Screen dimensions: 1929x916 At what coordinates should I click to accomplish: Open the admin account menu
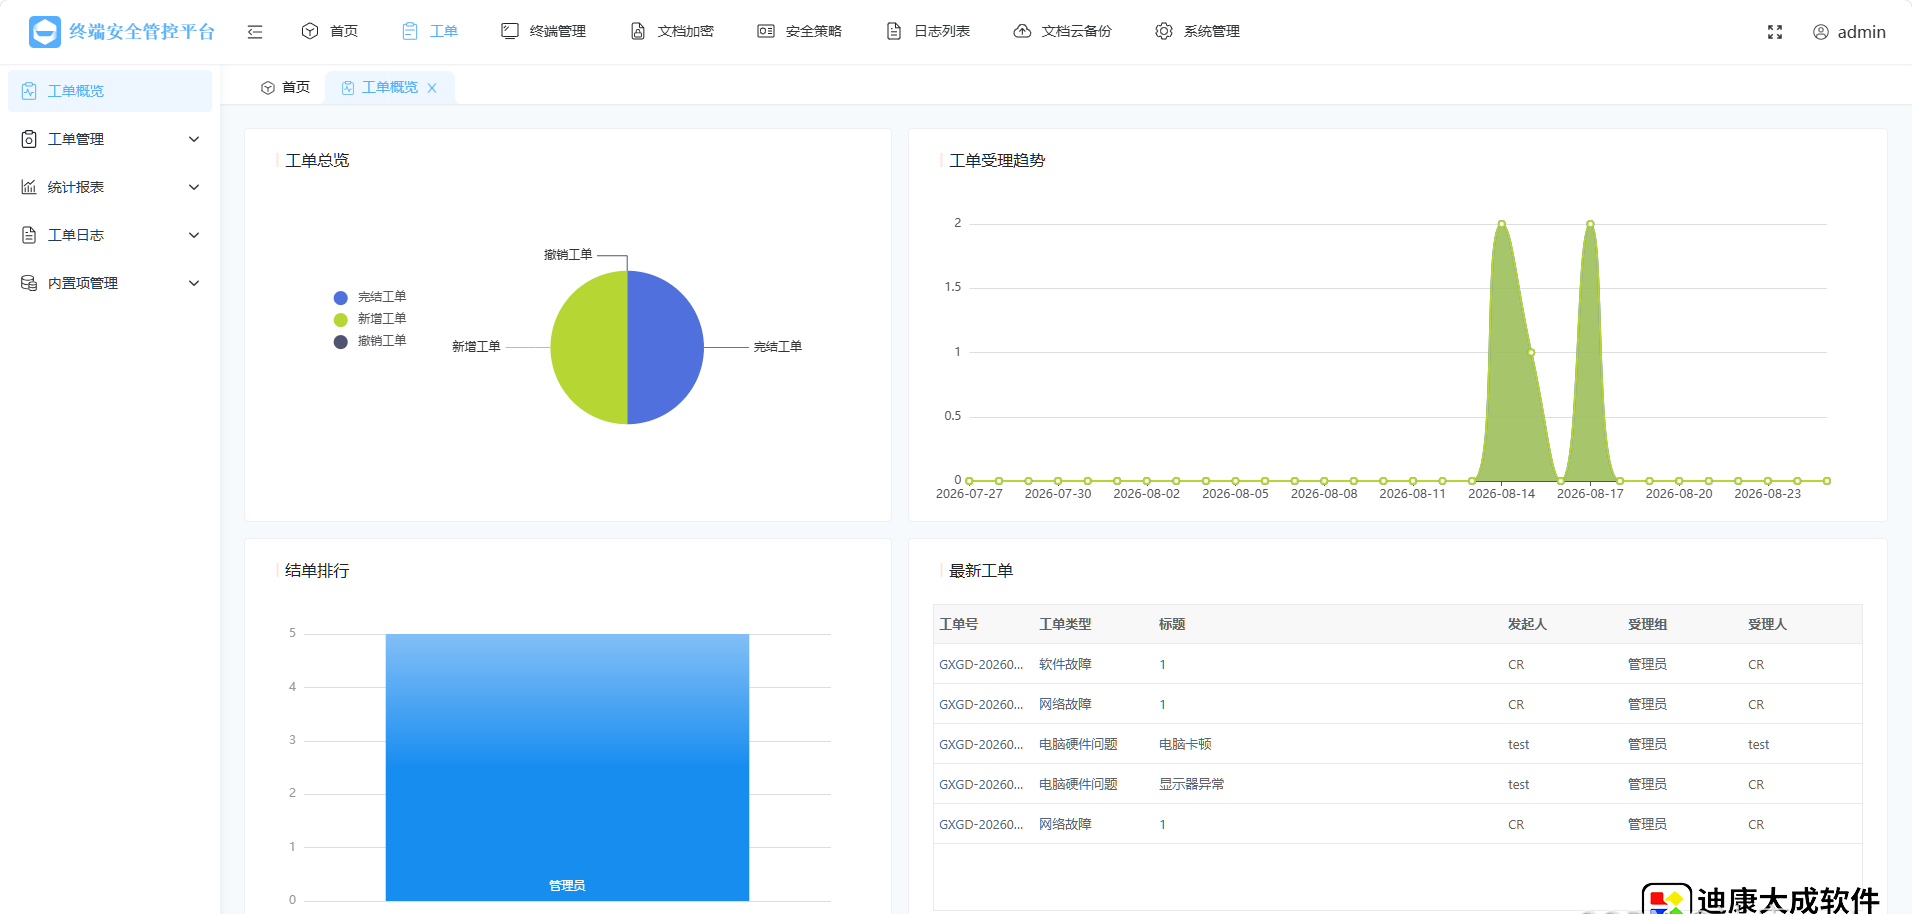click(1850, 32)
